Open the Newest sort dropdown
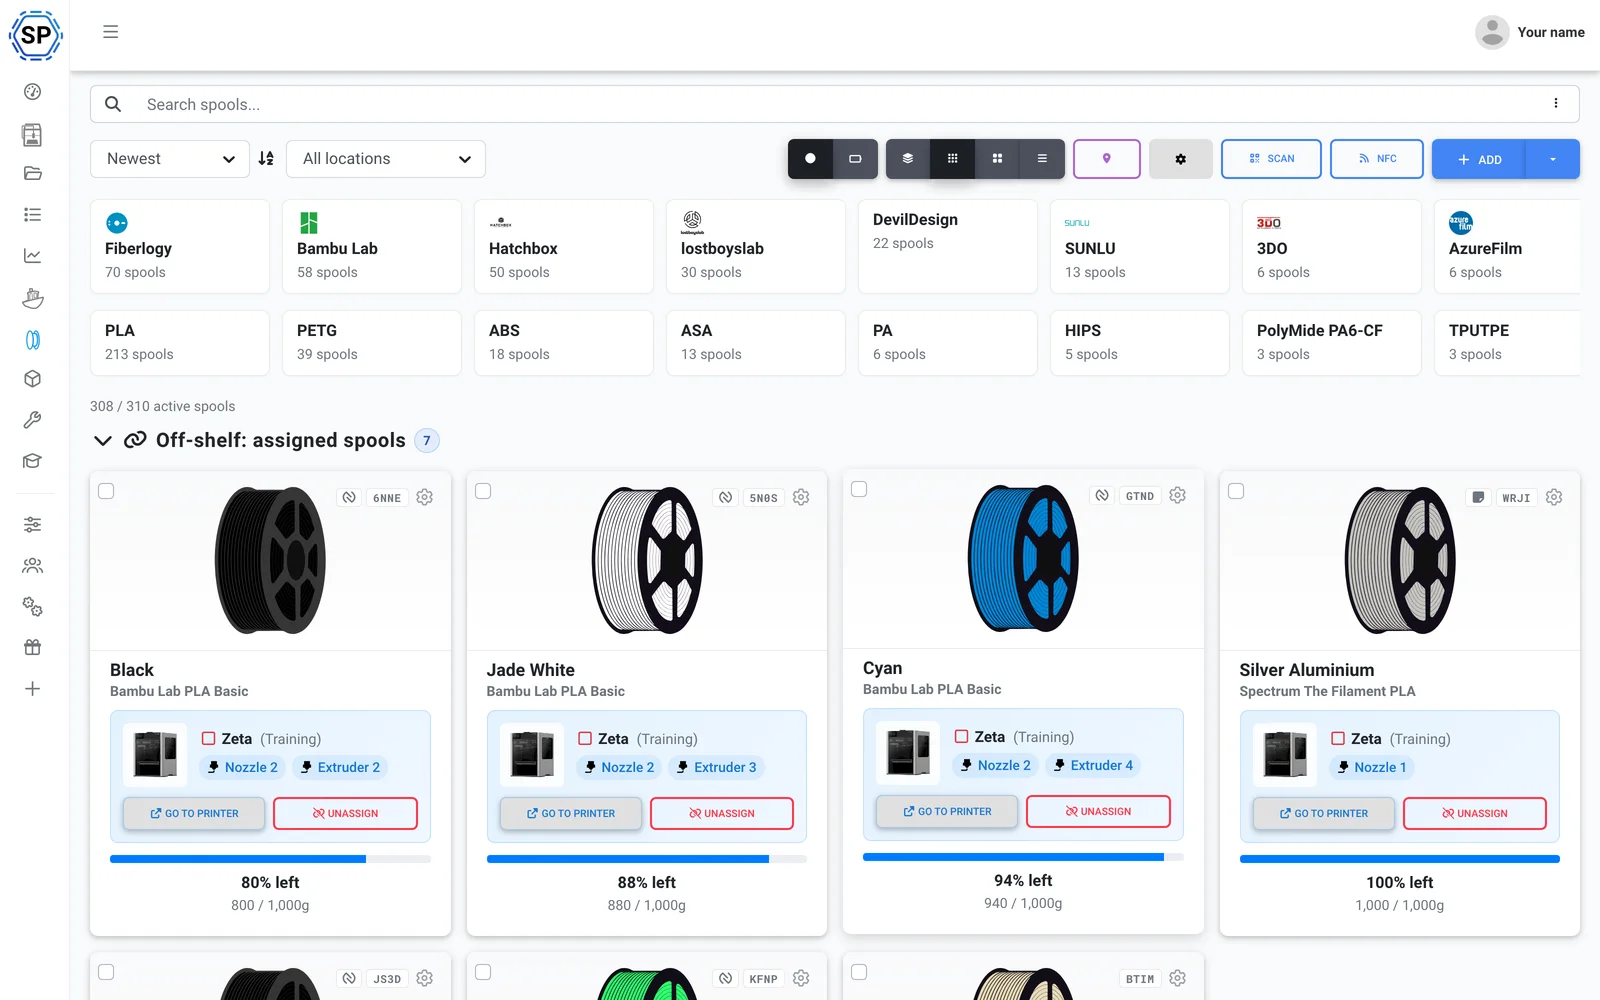1600x1000 pixels. (170, 159)
